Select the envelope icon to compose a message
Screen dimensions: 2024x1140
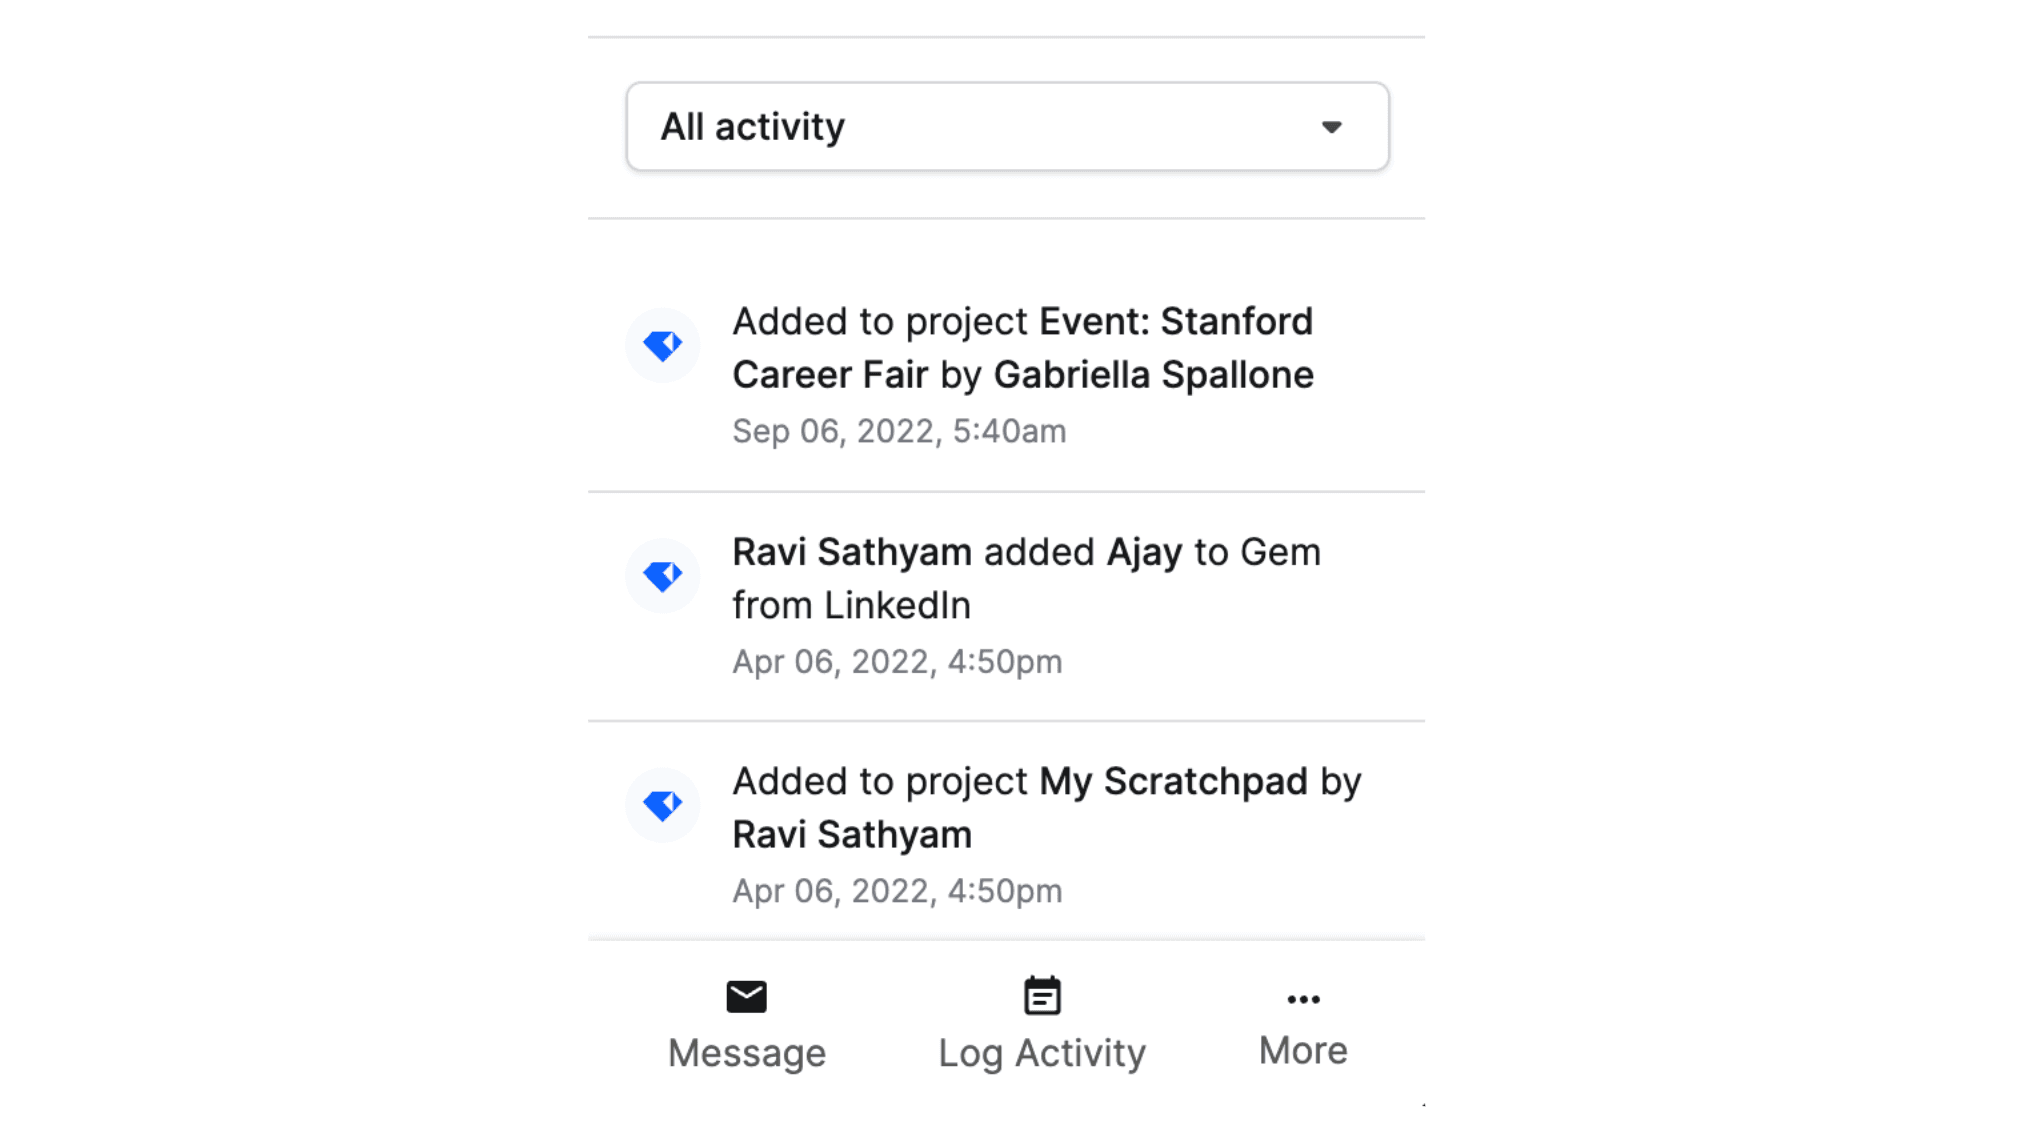746,995
